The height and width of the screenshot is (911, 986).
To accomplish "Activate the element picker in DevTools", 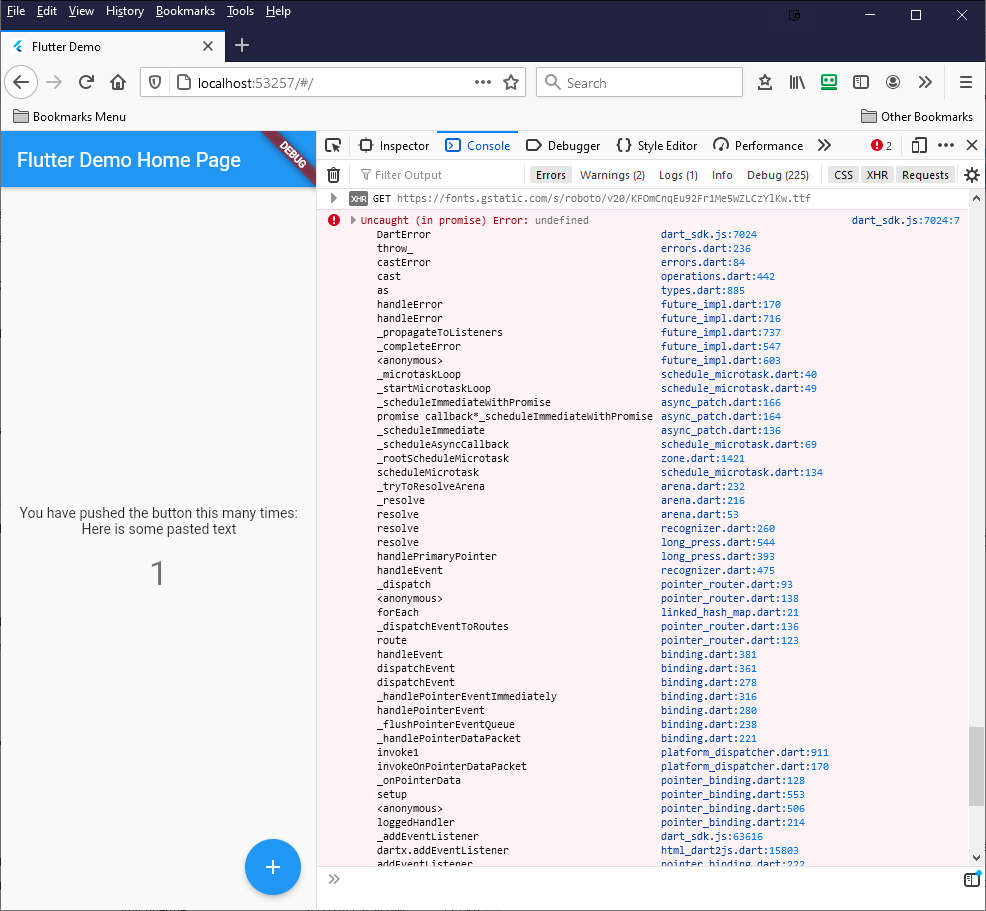I will 333,146.
